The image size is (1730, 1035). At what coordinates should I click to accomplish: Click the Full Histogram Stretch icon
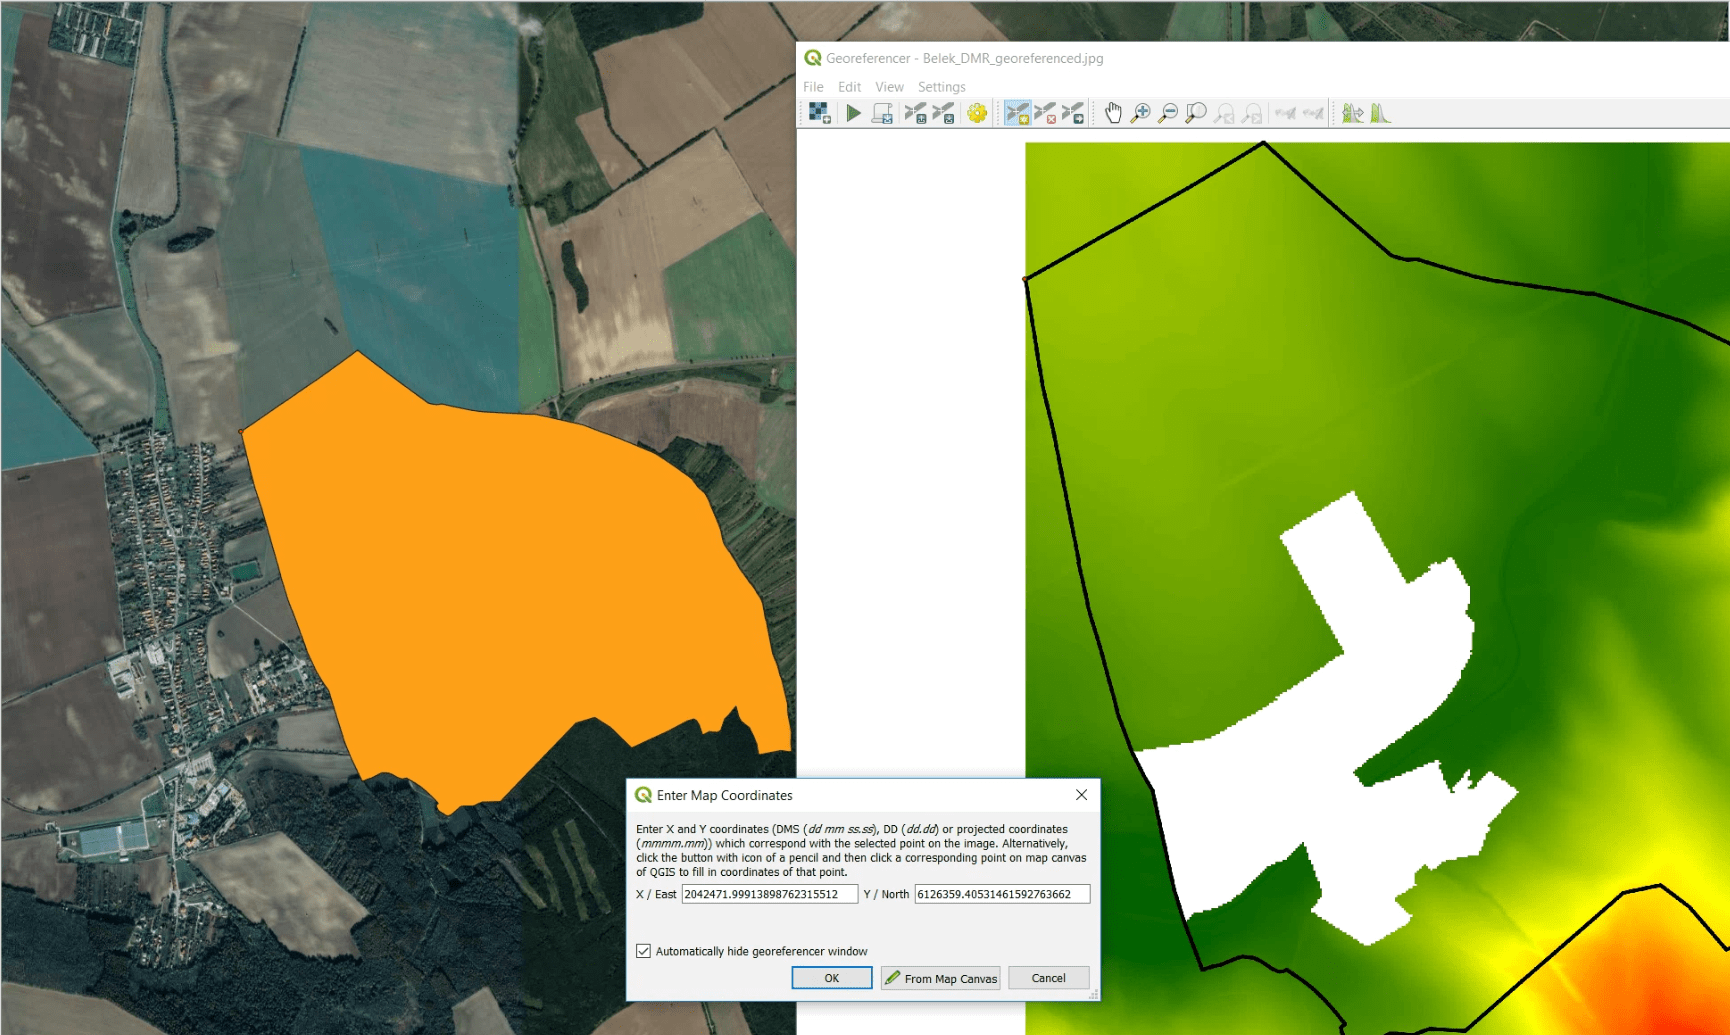tap(1352, 113)
